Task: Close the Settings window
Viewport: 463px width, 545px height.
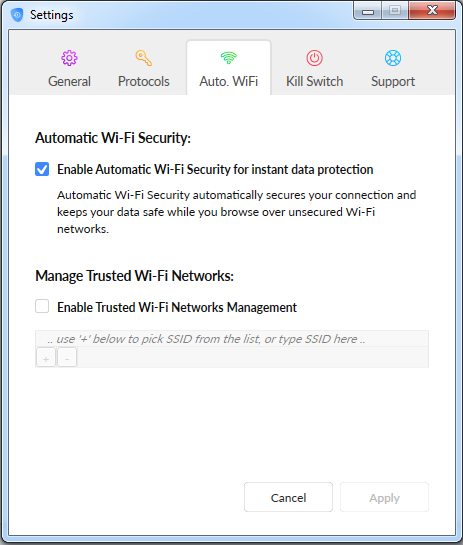Action: 432,10
